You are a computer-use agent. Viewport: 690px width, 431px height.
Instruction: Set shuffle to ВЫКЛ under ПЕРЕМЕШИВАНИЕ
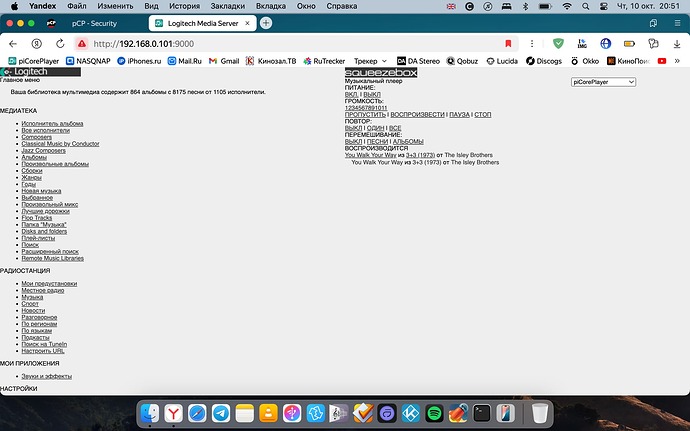(353, 142)
